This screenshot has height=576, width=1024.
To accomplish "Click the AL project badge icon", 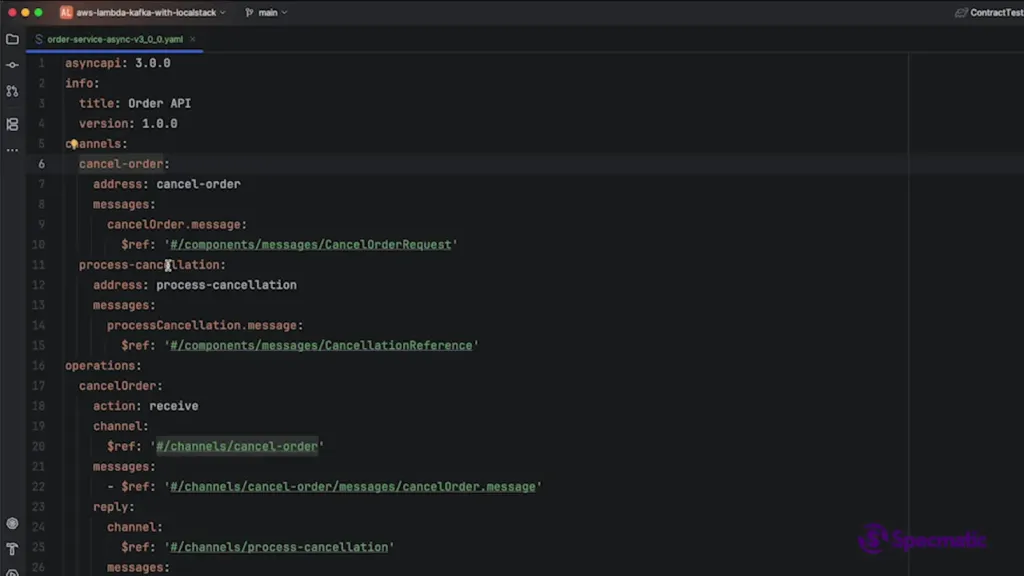I will coord(66,13).
